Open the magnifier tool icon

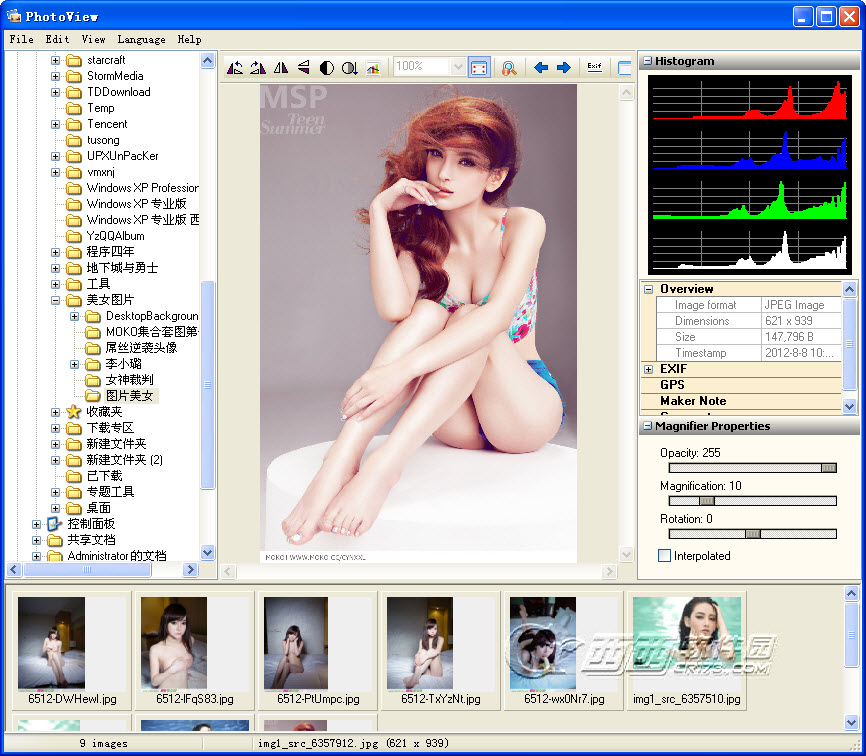point(509,68)
